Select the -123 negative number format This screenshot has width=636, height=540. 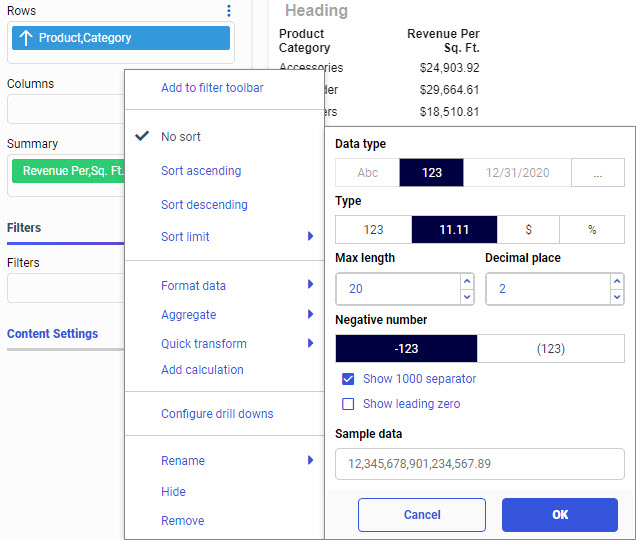[x=406, y=348]
